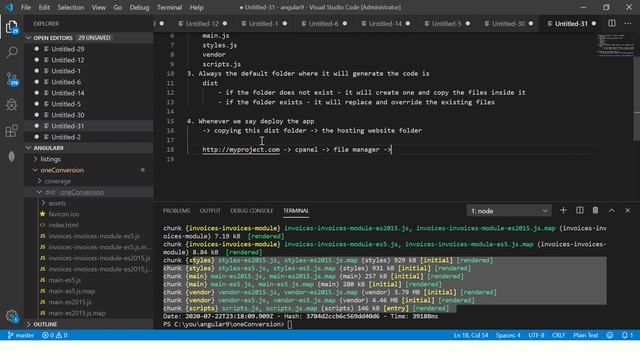Viewport: 640px width, 360px height.
Task: Close the terminal panel
Action: 627,211
